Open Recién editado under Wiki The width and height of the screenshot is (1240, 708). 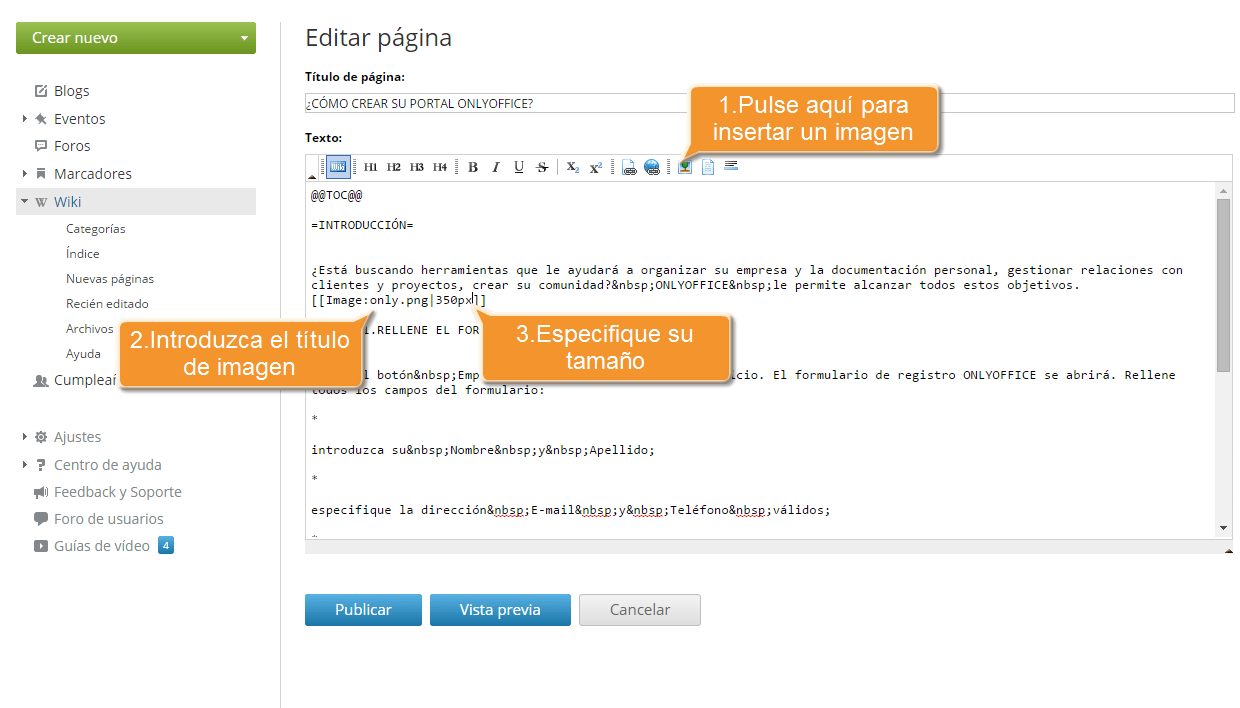pyautogui.click(x=107, y=304)
